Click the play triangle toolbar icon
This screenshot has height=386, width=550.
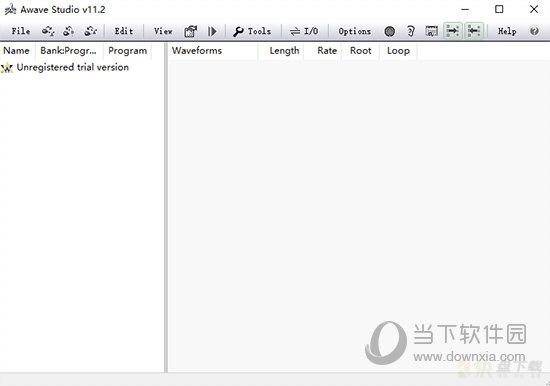(212, 31)
